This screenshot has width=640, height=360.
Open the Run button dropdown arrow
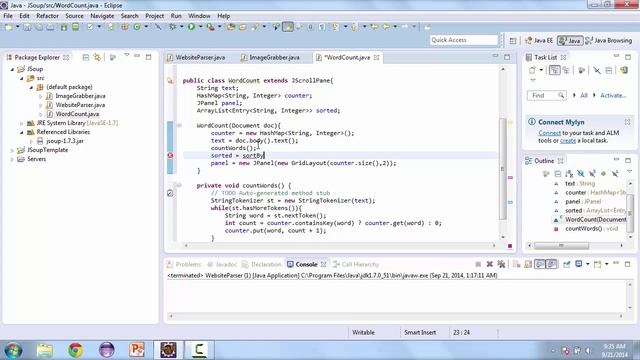(200, 27)
